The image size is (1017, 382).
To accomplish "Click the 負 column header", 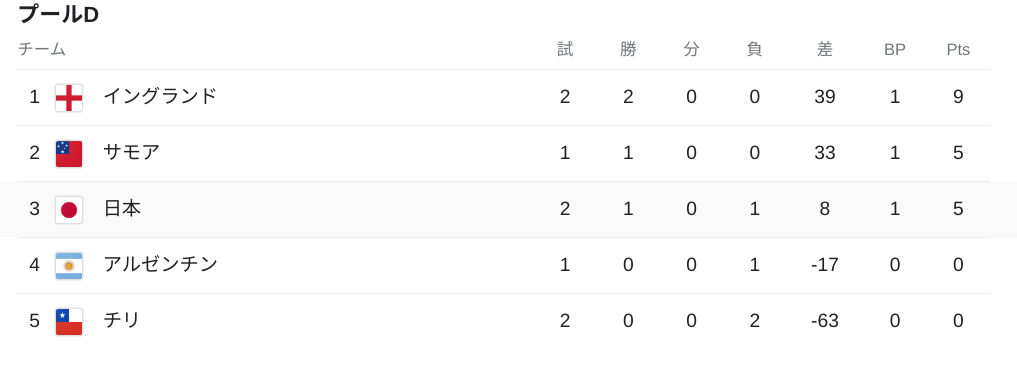I will (754, 49).
